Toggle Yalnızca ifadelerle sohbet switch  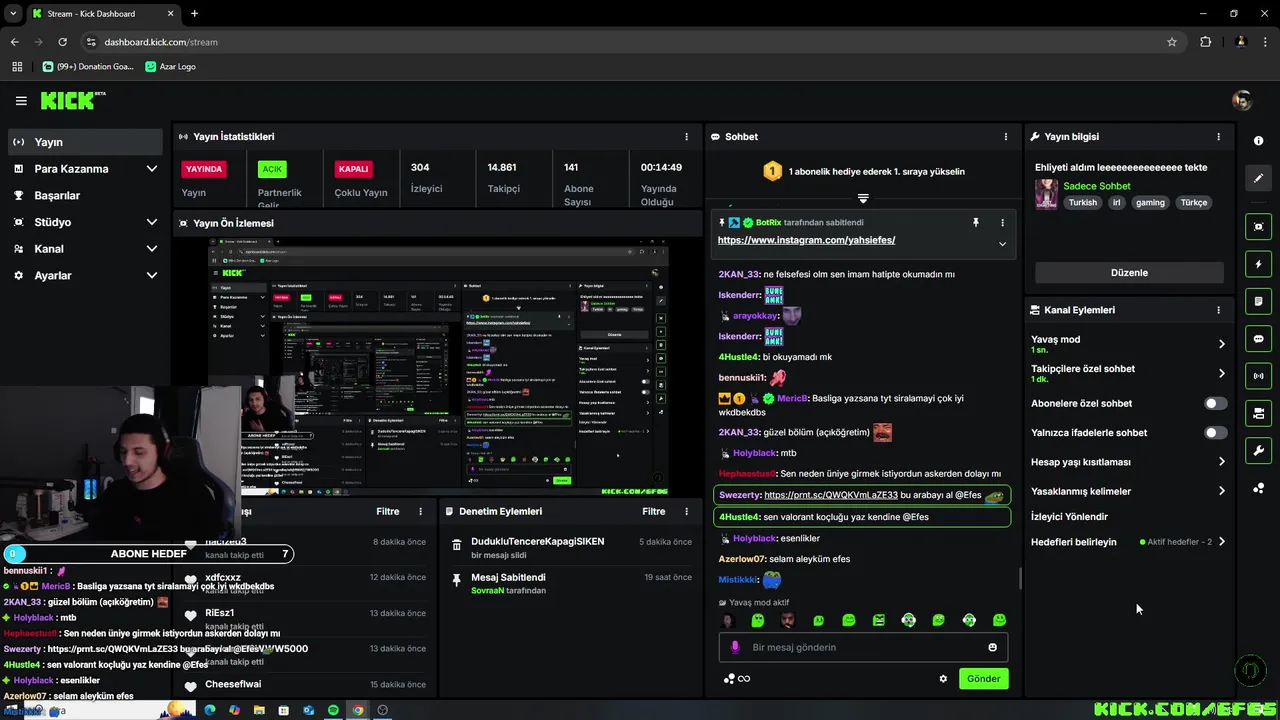pyautogui.click(x=1215, y=433)
